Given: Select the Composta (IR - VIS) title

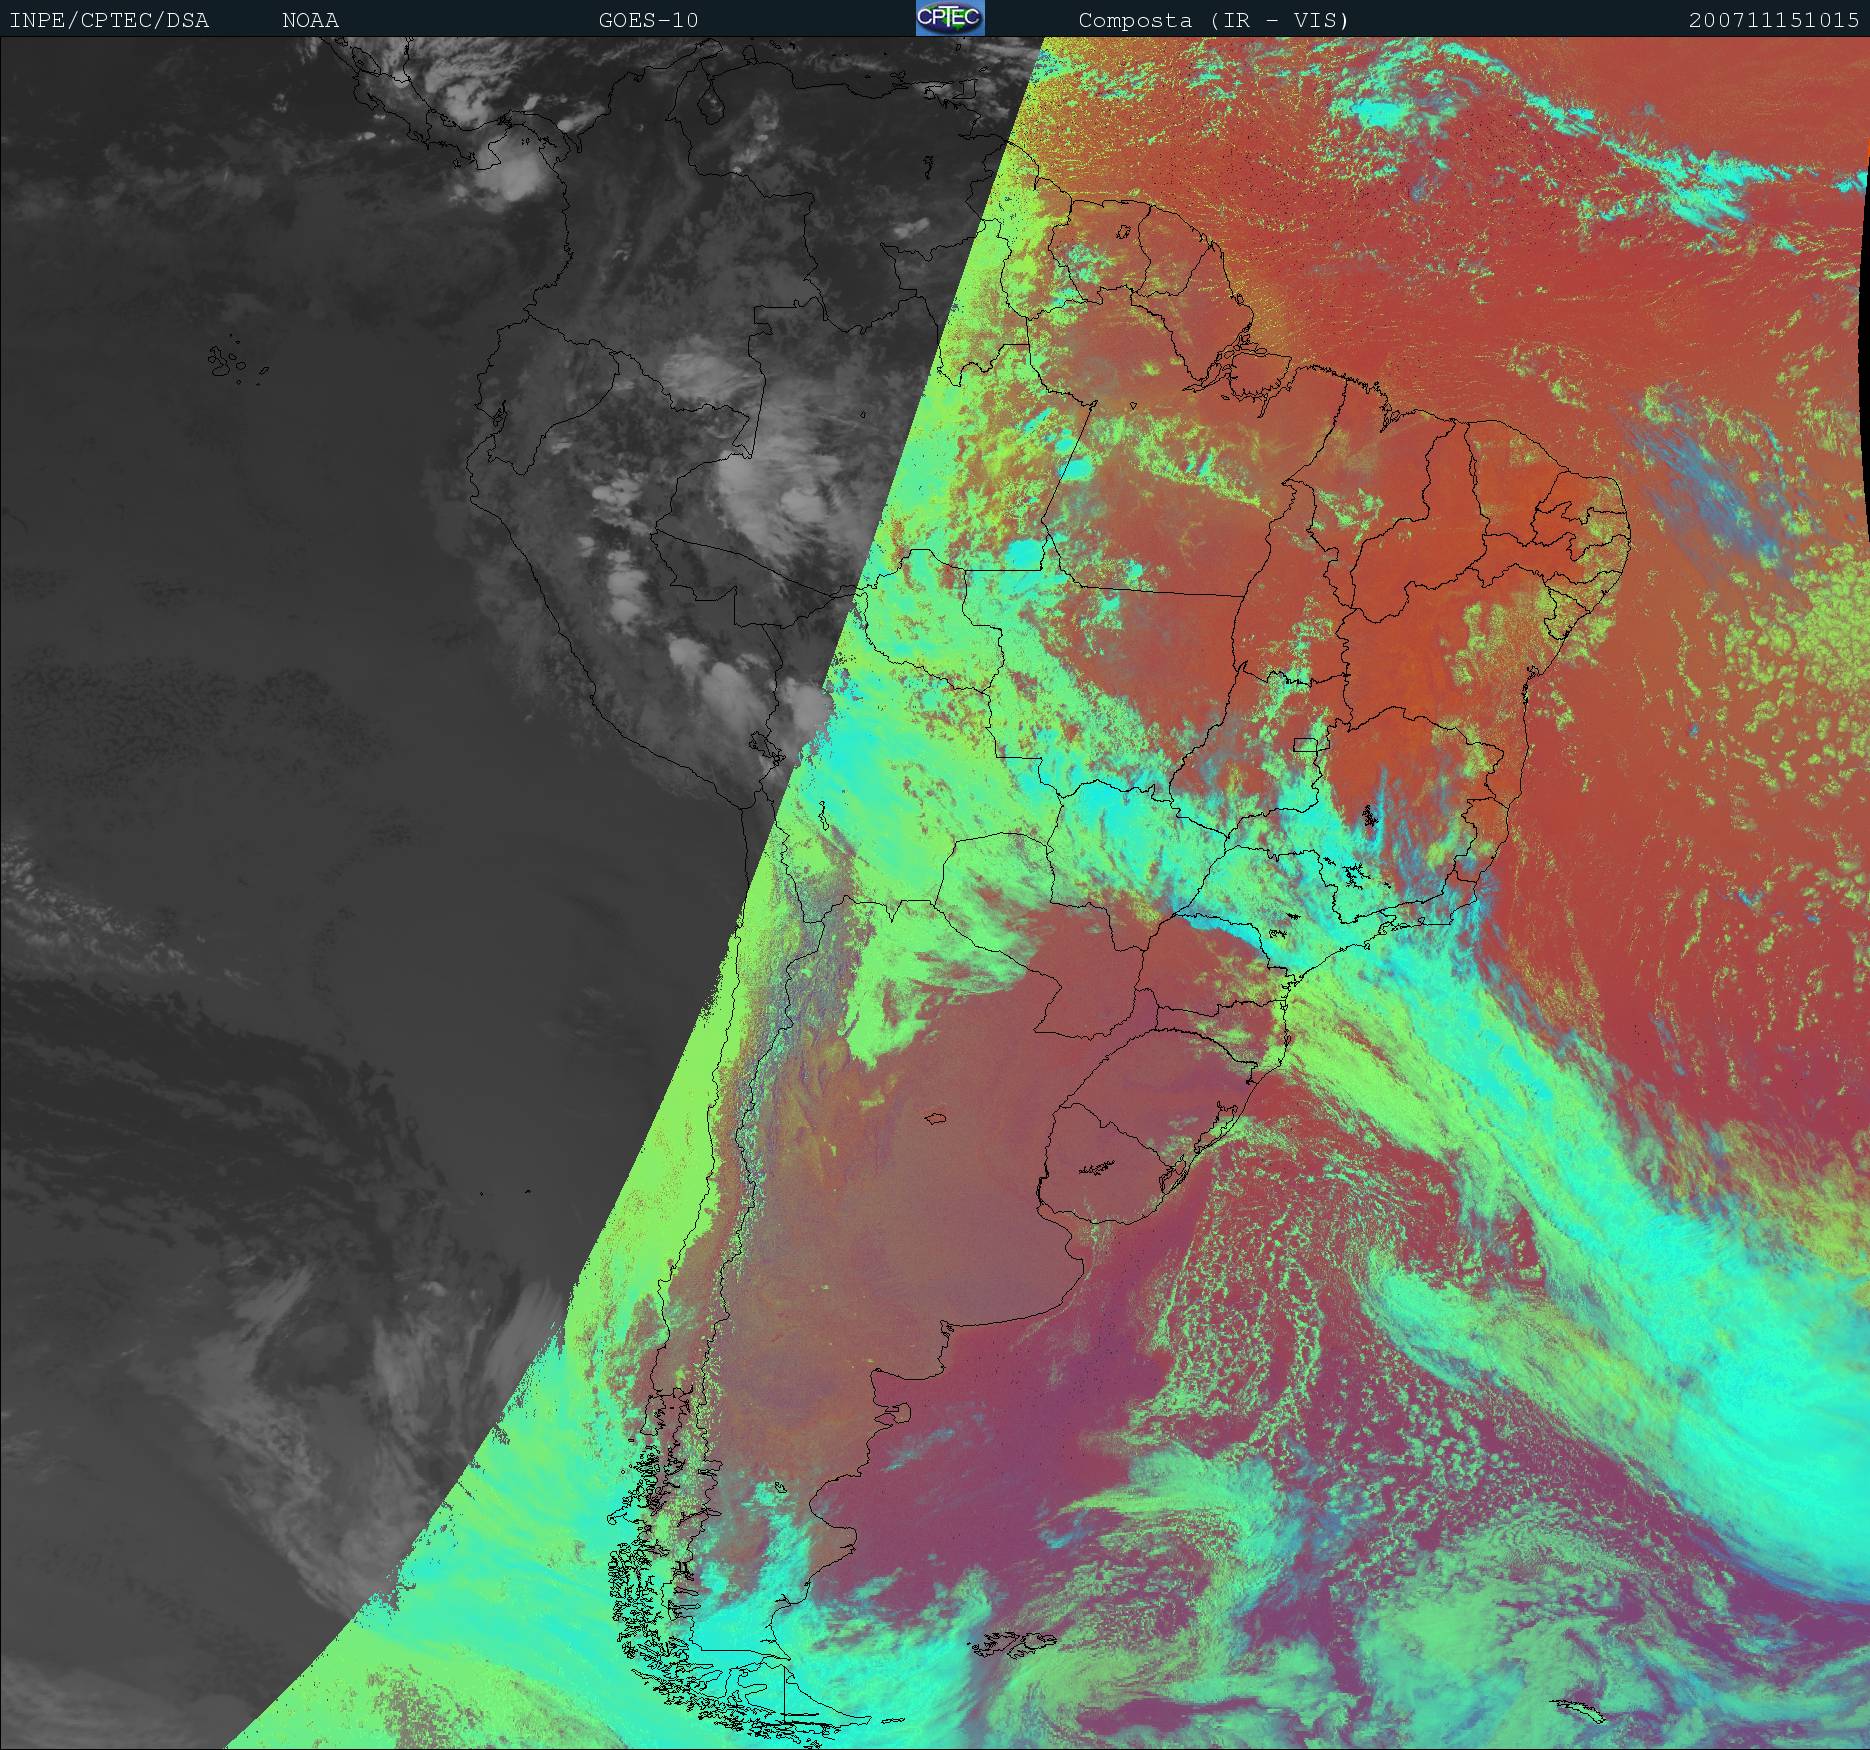Looking at the screenshot, I should [x=1213, y=21].
